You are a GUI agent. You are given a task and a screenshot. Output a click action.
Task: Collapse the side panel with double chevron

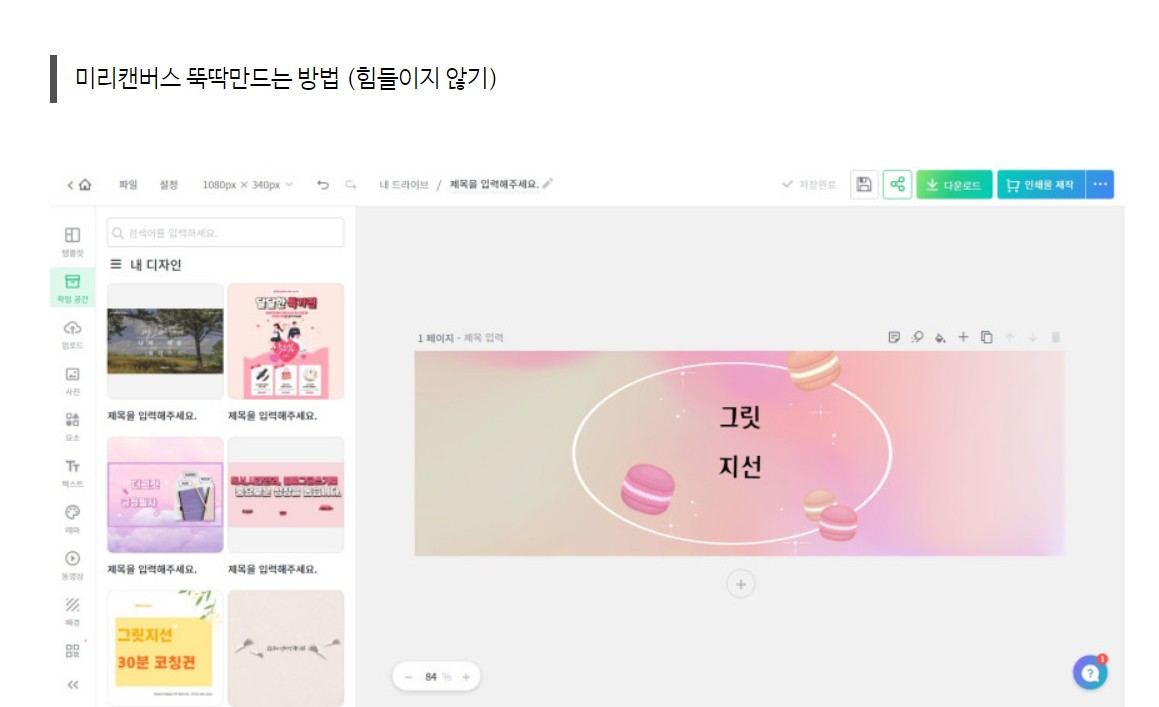(x=72, y=685)
